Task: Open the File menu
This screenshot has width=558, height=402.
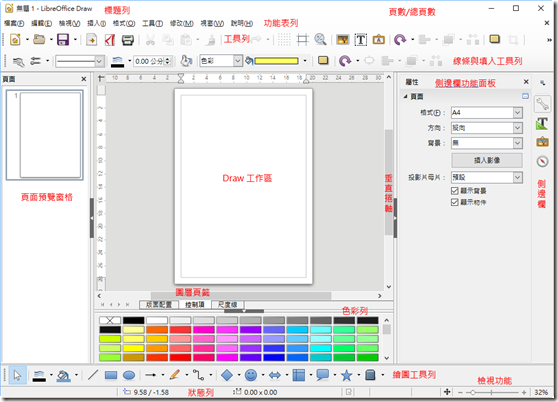Action: tap(14, 23)
